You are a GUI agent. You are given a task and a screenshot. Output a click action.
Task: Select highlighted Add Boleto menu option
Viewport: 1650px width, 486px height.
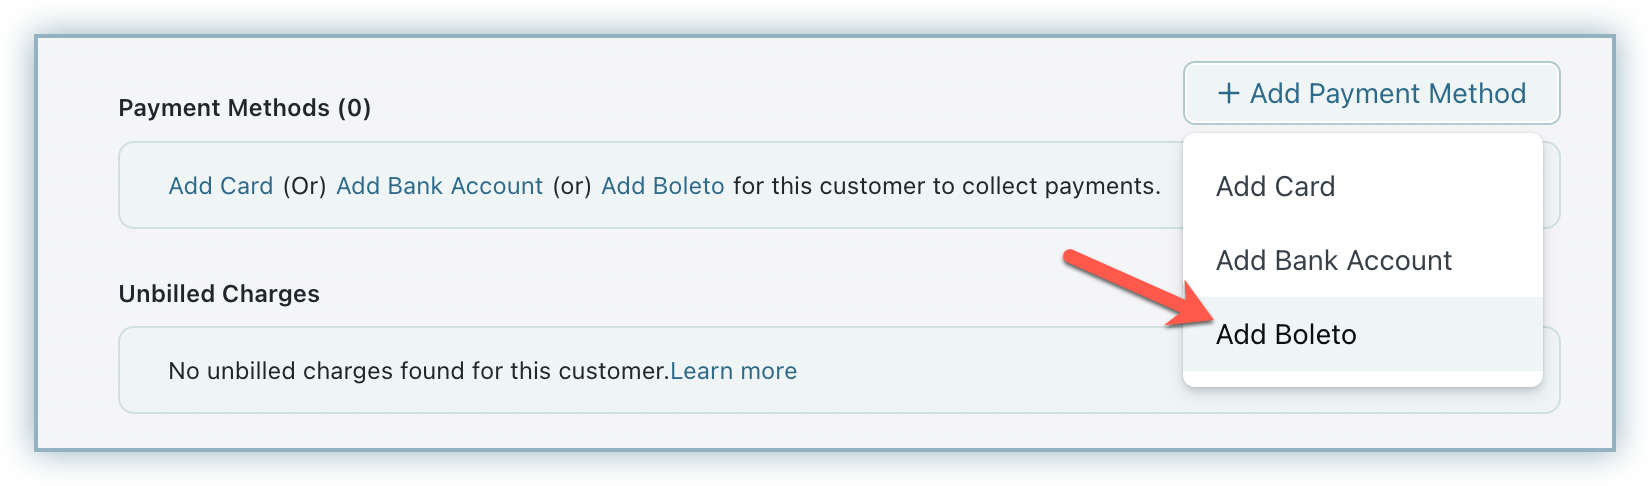coord(1286,335)
